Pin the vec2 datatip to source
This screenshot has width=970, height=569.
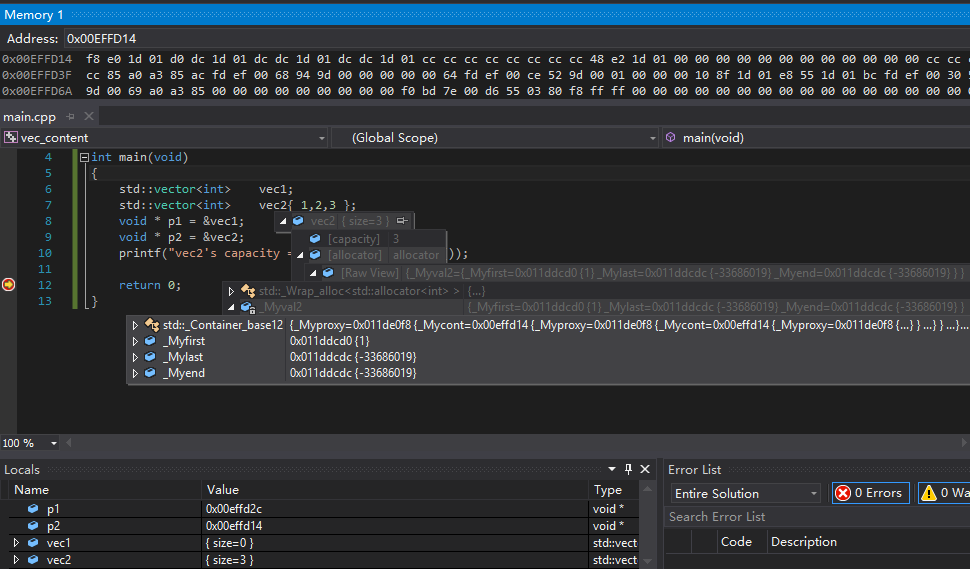[x=402, y=221]
